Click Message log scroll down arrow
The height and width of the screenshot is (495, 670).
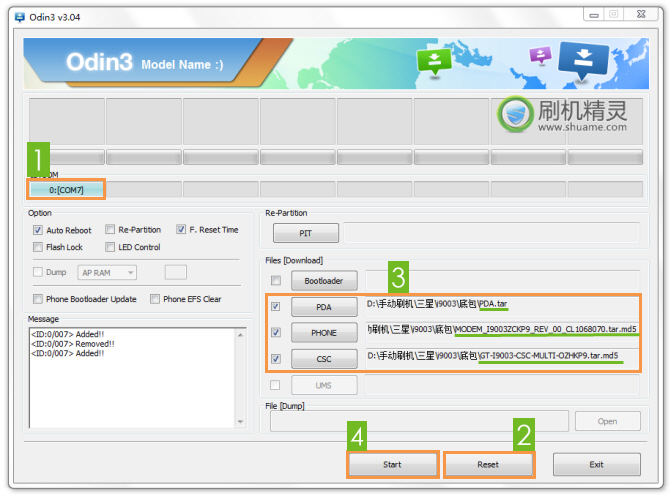pos(241,421)
